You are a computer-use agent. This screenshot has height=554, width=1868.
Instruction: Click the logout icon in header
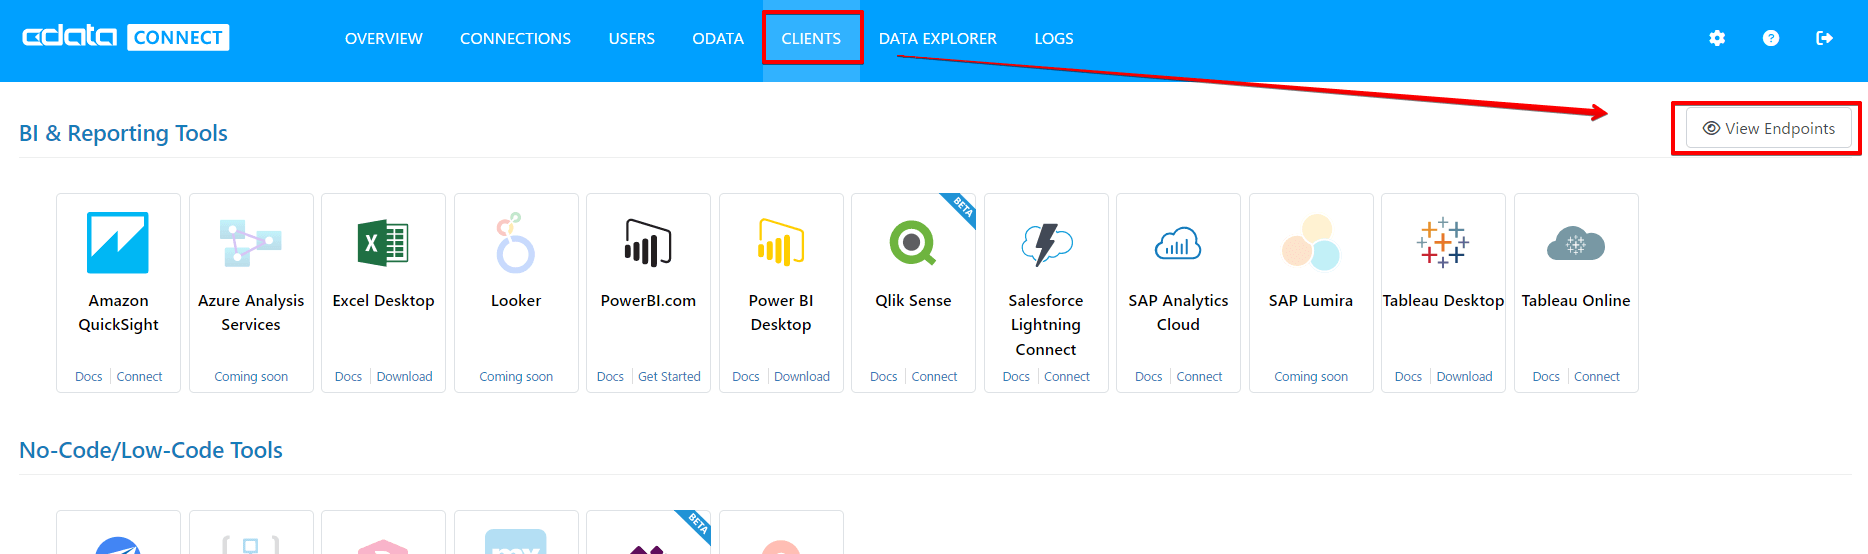(x=1825, y=38)
